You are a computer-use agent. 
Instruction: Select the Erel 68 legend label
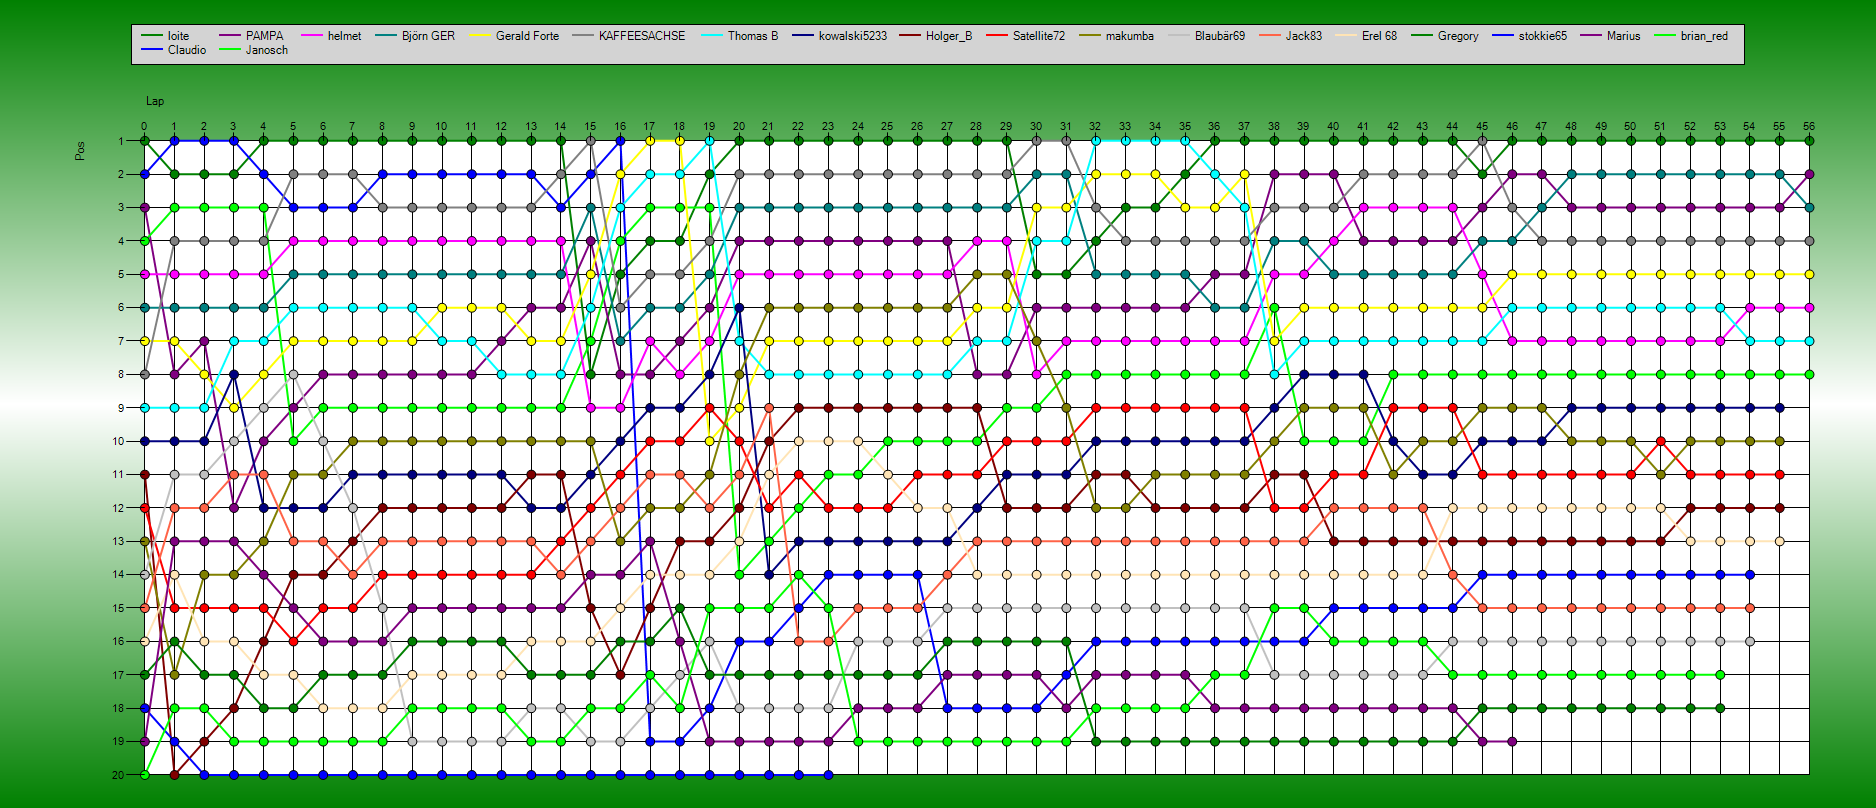(x=1379, y=36)
